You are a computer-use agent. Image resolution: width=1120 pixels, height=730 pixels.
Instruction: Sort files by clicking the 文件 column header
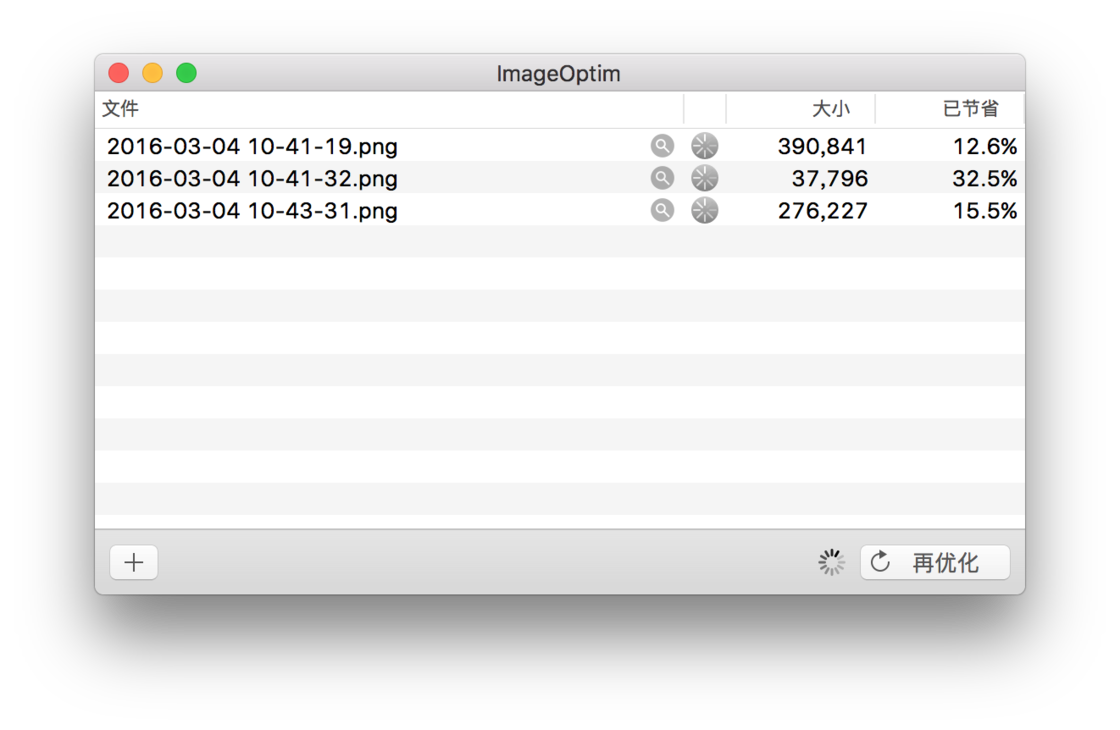(121, 108)
